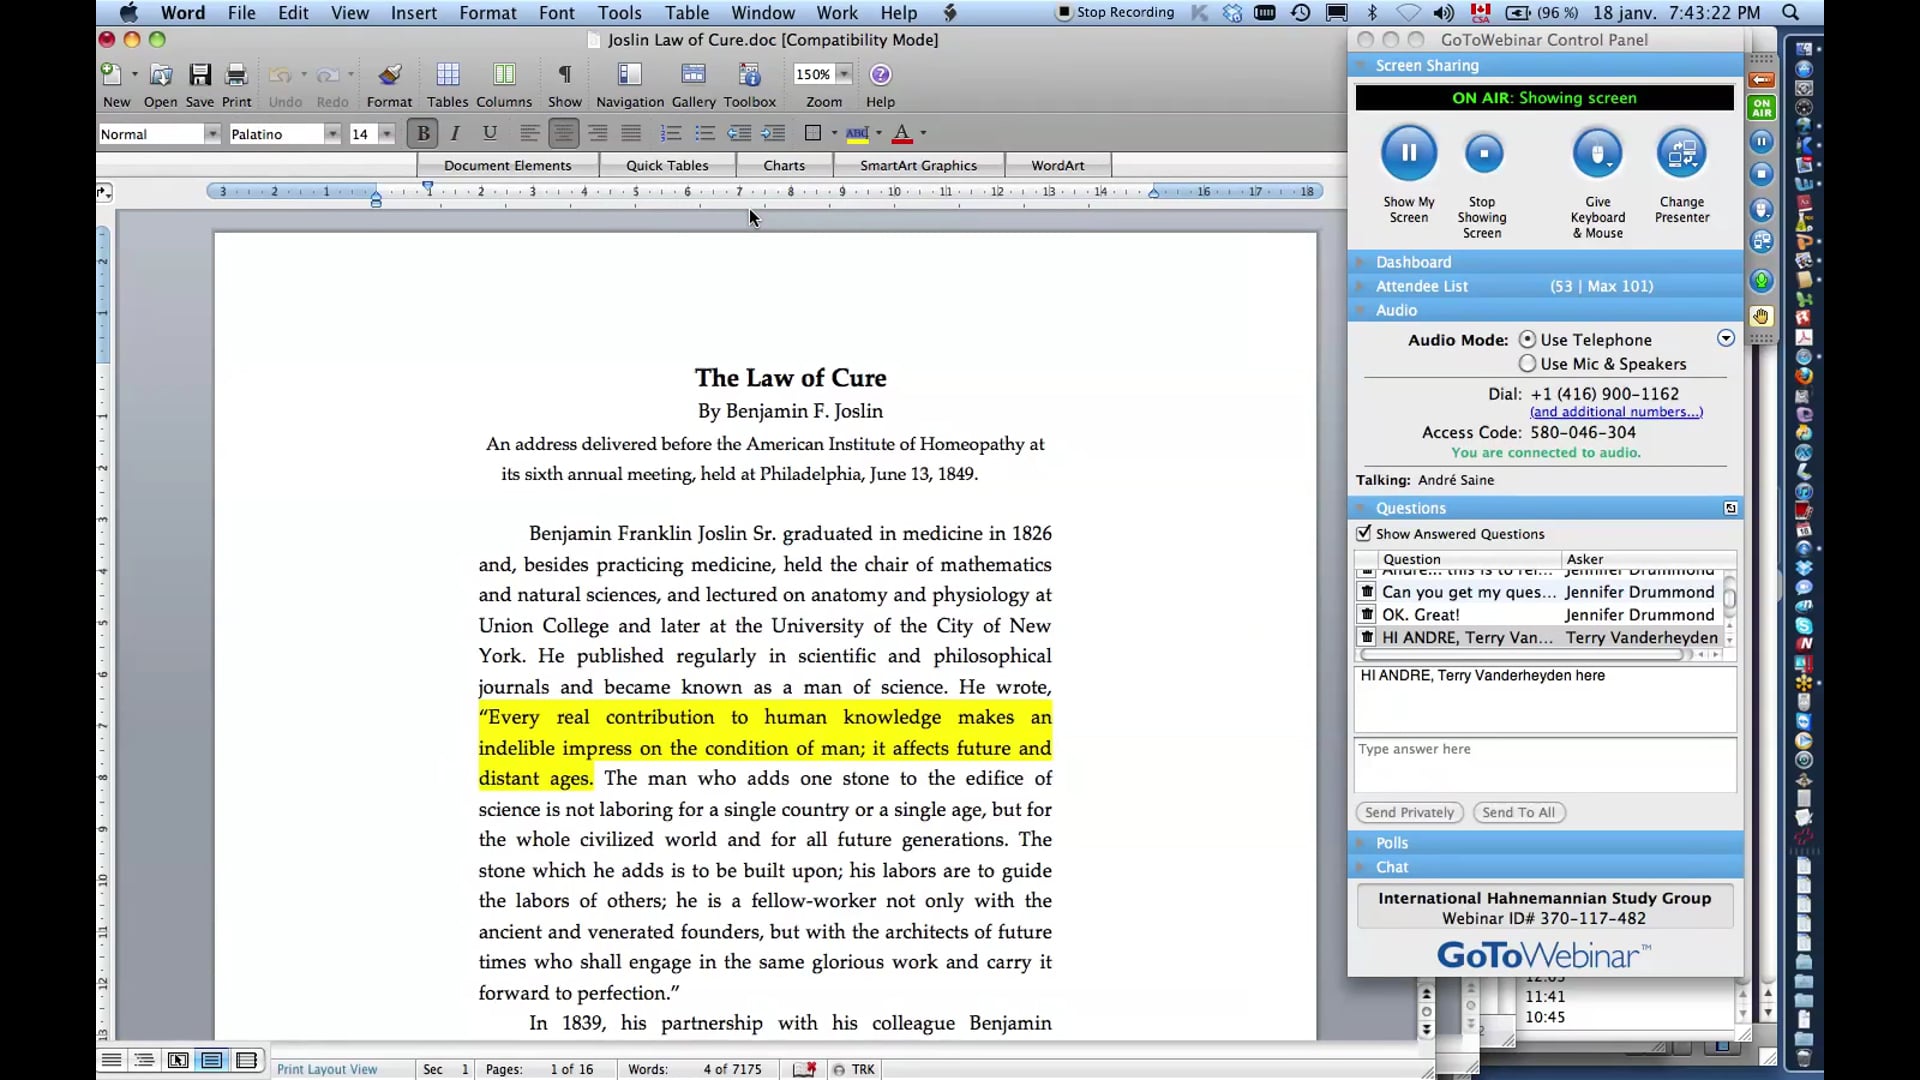Select the Use Telephone audio option

tap(1527, 340)
